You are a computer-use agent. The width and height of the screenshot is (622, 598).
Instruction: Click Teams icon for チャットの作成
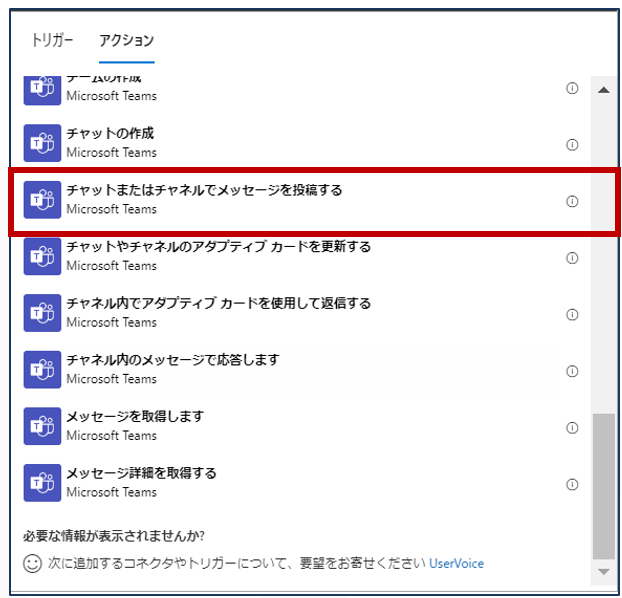[x=42, y=143]
